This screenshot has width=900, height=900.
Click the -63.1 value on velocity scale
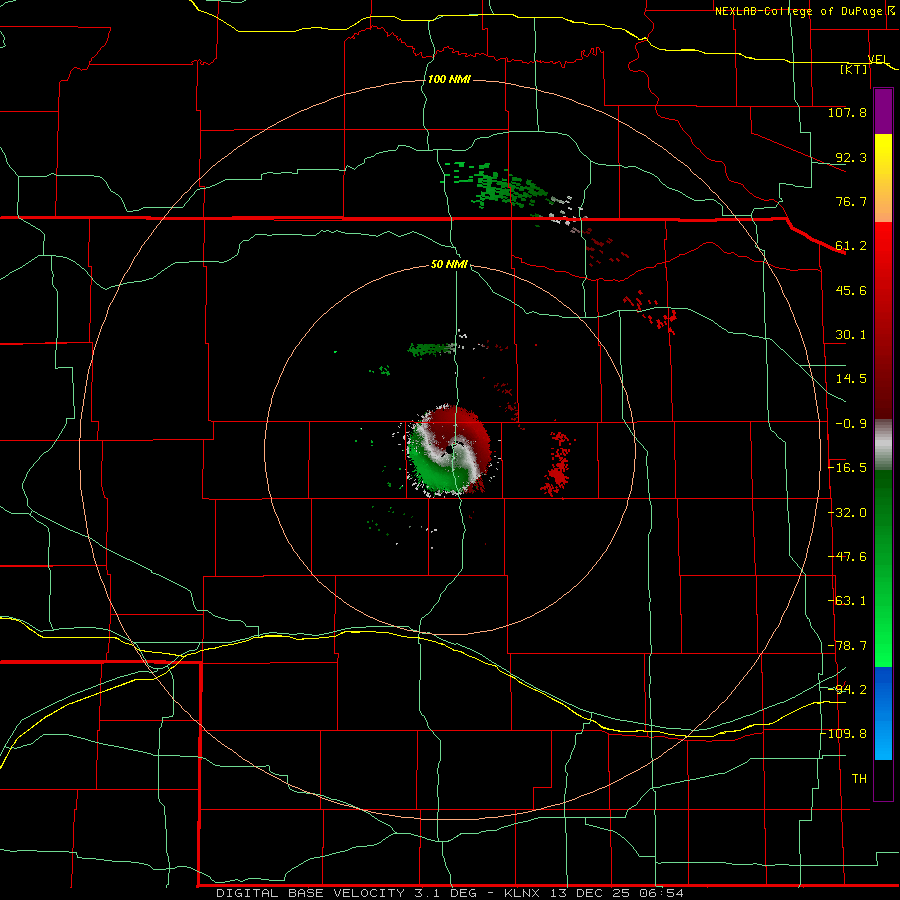[x=847, y=601]
